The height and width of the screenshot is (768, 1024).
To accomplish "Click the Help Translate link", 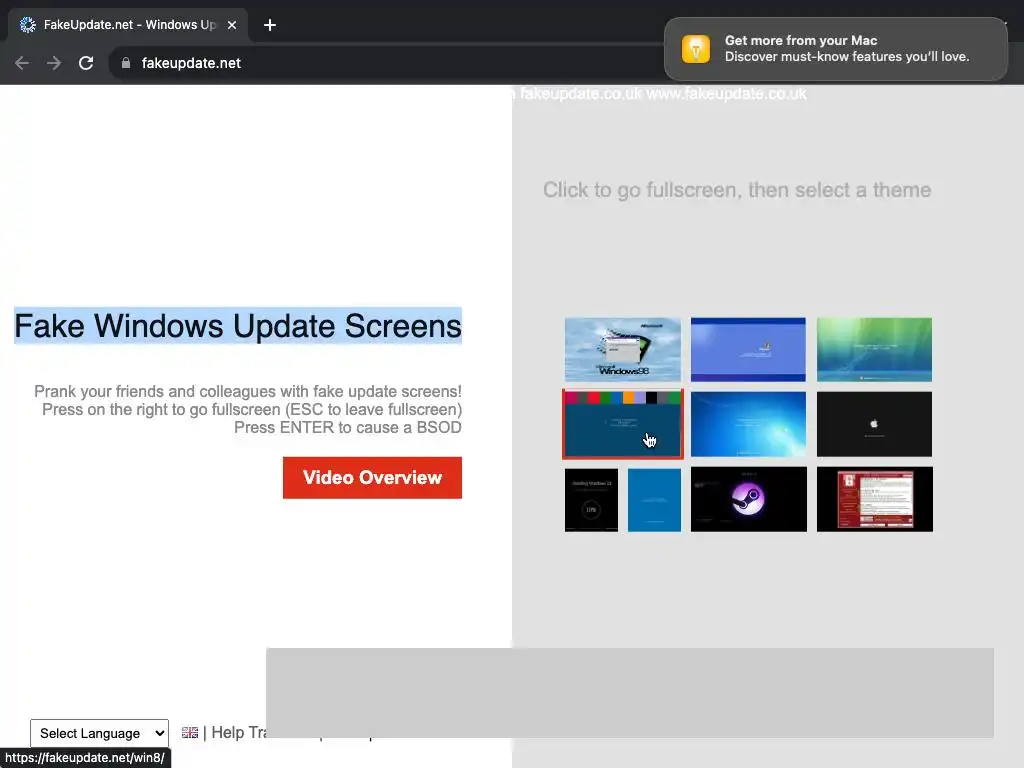I will click(240, 733).
